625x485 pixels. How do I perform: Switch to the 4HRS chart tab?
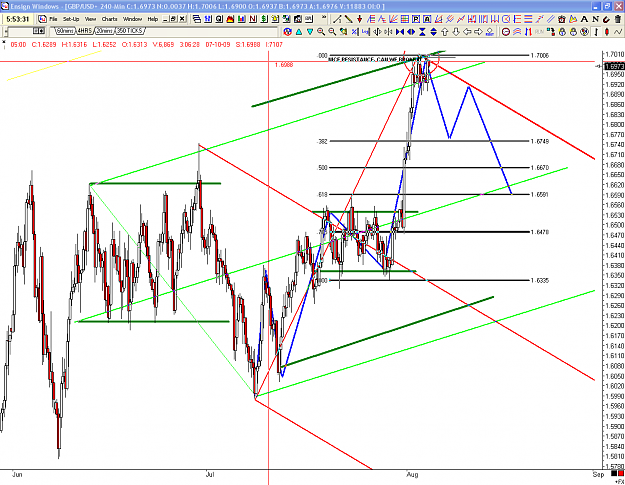click(x=85, y=31)
